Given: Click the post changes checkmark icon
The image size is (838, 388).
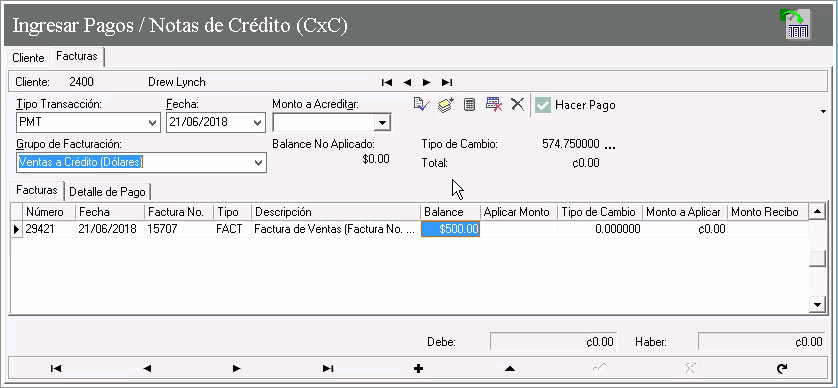Looking at the screenshot, I should click(599, 368).
